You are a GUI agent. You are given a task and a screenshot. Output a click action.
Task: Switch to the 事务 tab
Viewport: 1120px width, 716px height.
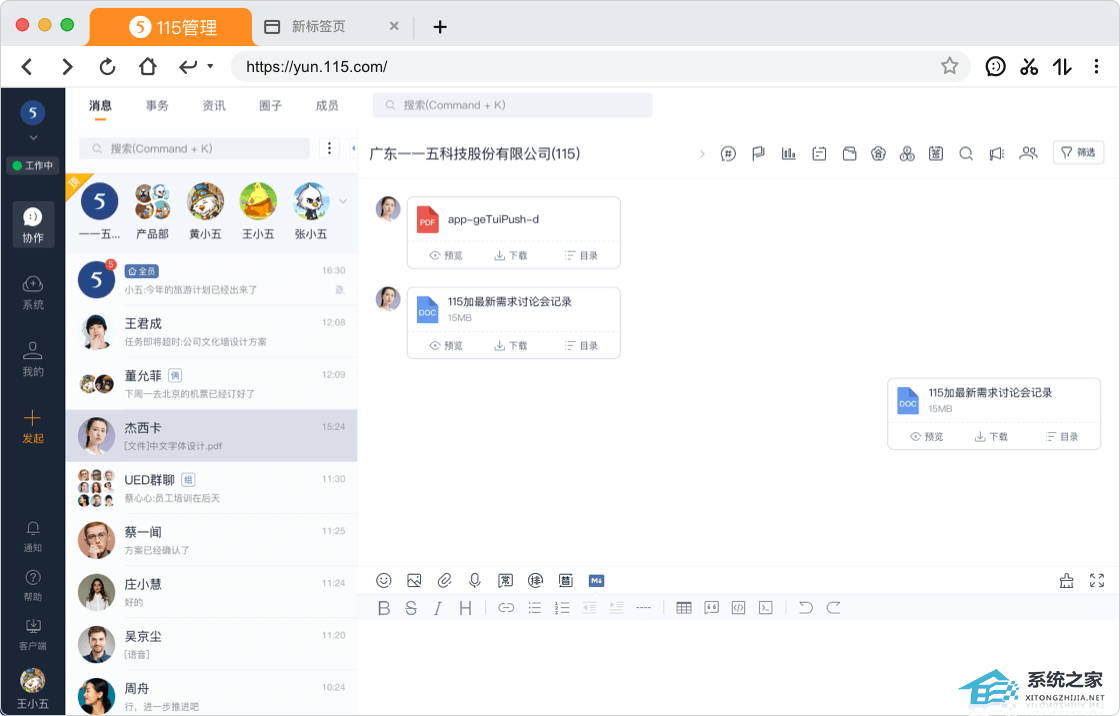pyautogui.click(x=157, y=106)
